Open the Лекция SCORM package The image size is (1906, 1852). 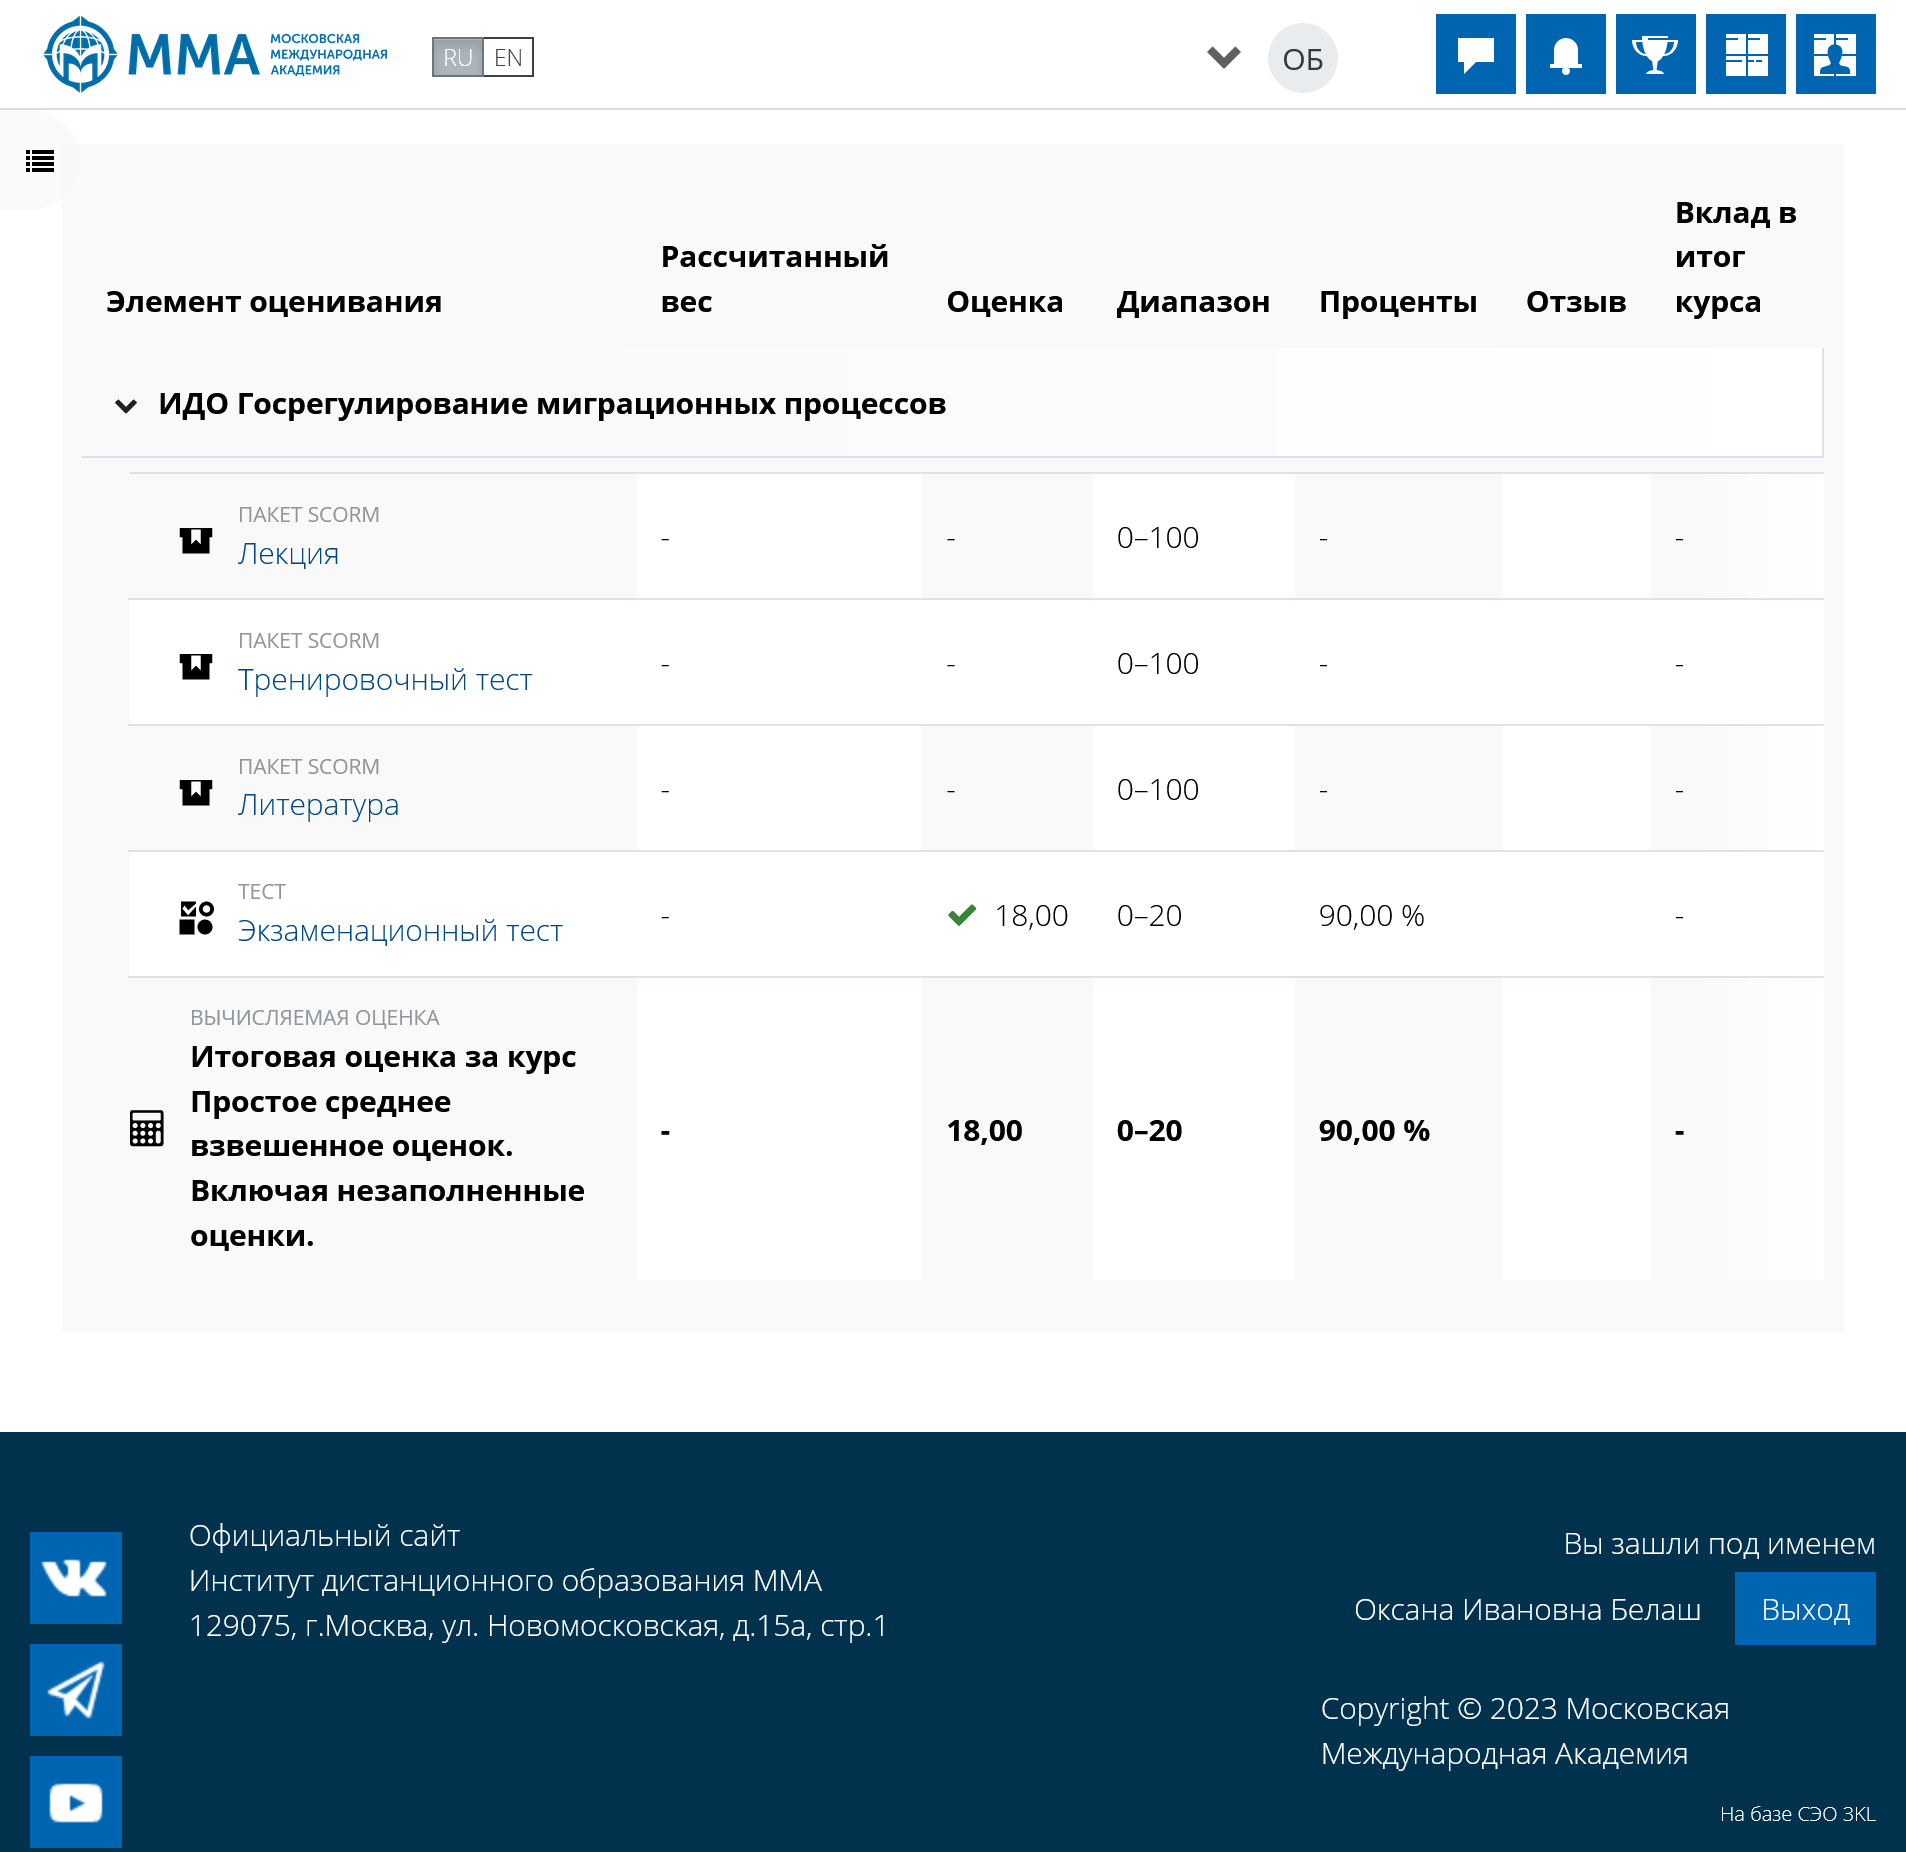[x=288, y=553]
